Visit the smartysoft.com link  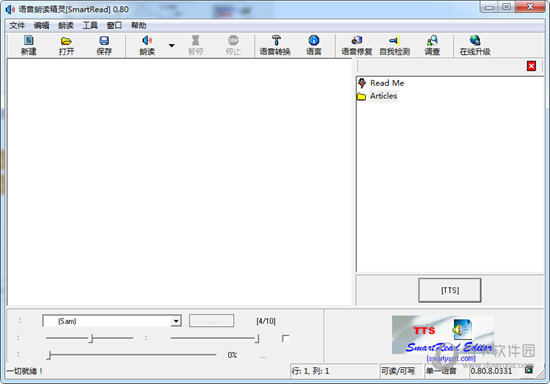point(451,358)
